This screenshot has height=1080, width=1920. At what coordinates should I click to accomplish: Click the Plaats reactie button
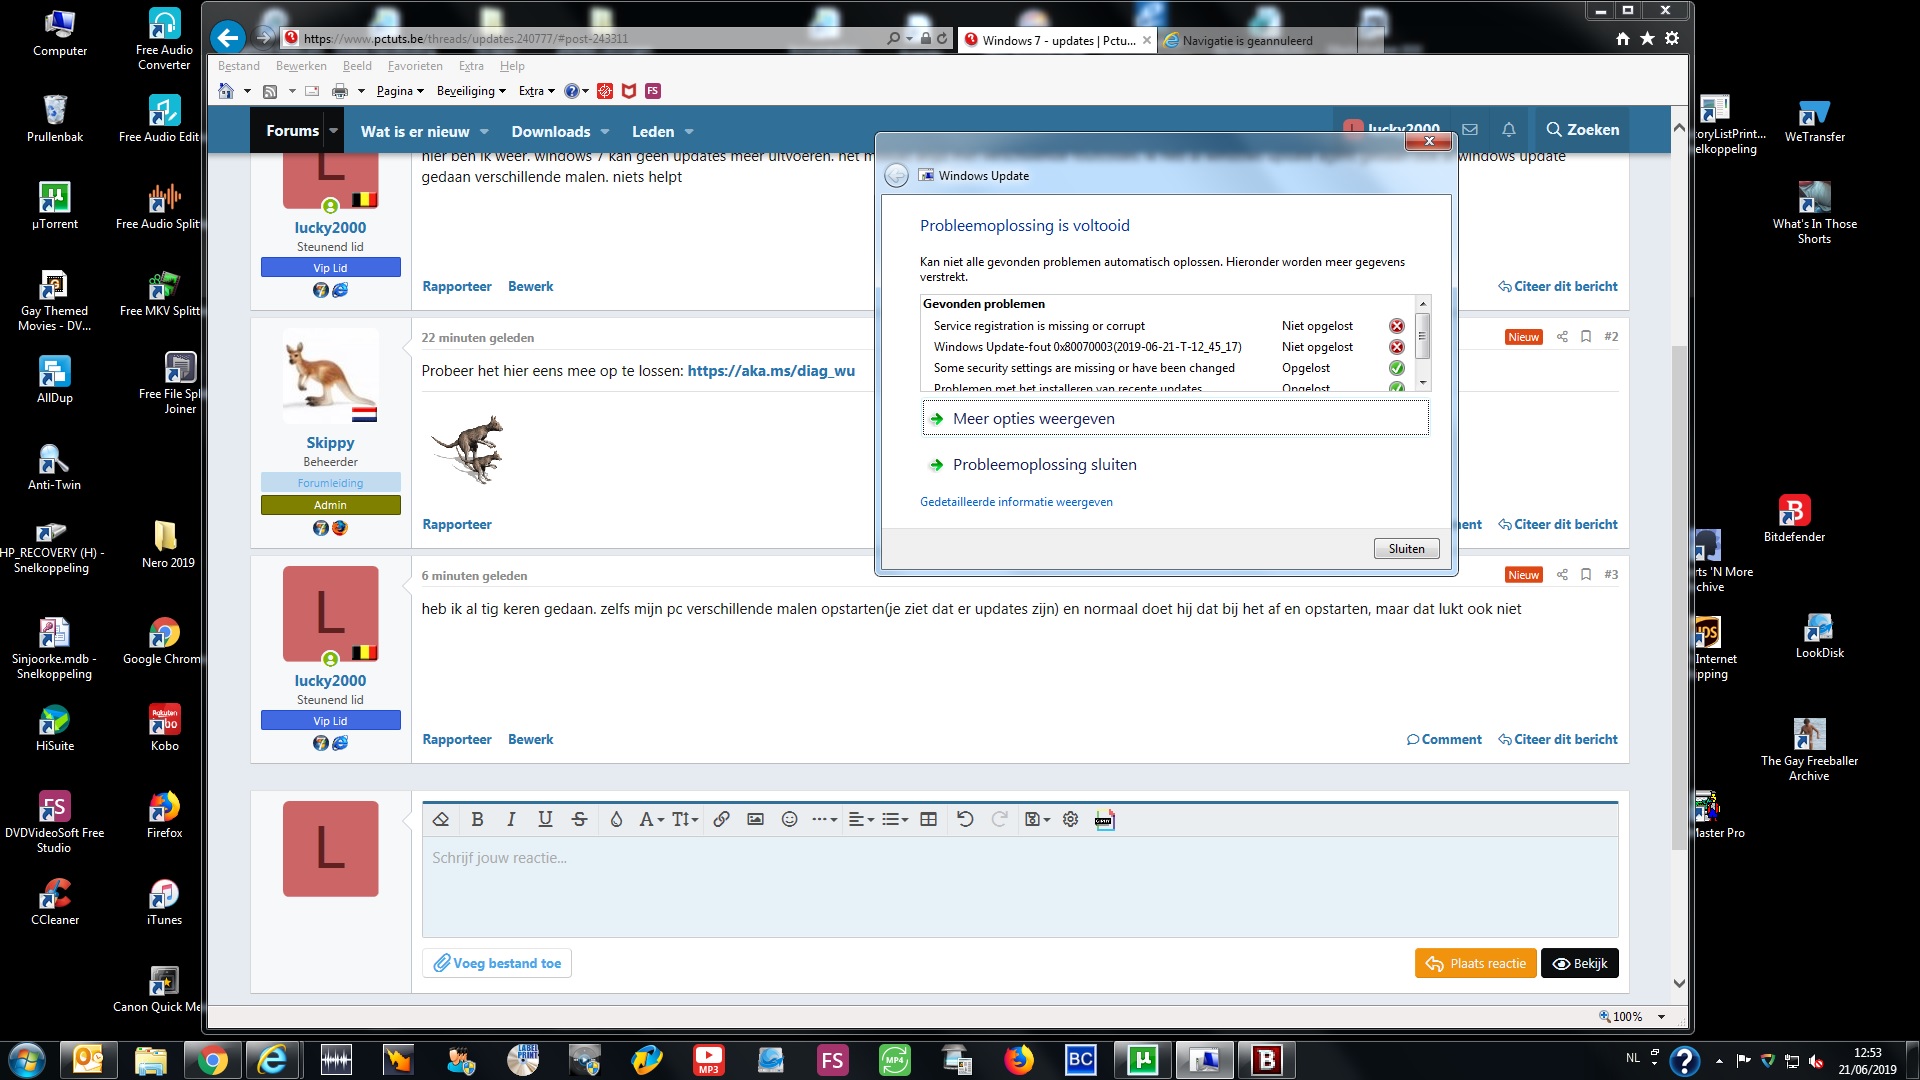1475,964
